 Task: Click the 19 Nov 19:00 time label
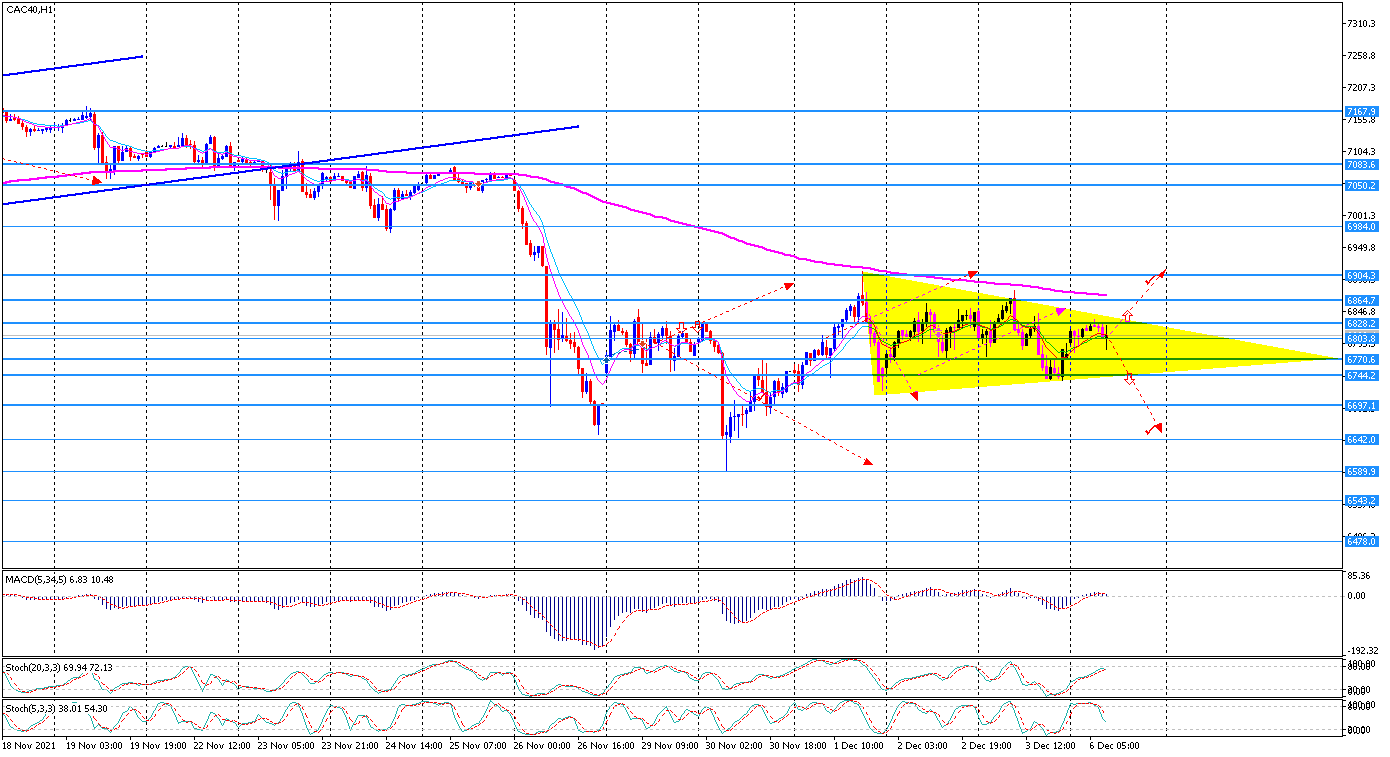160,745
